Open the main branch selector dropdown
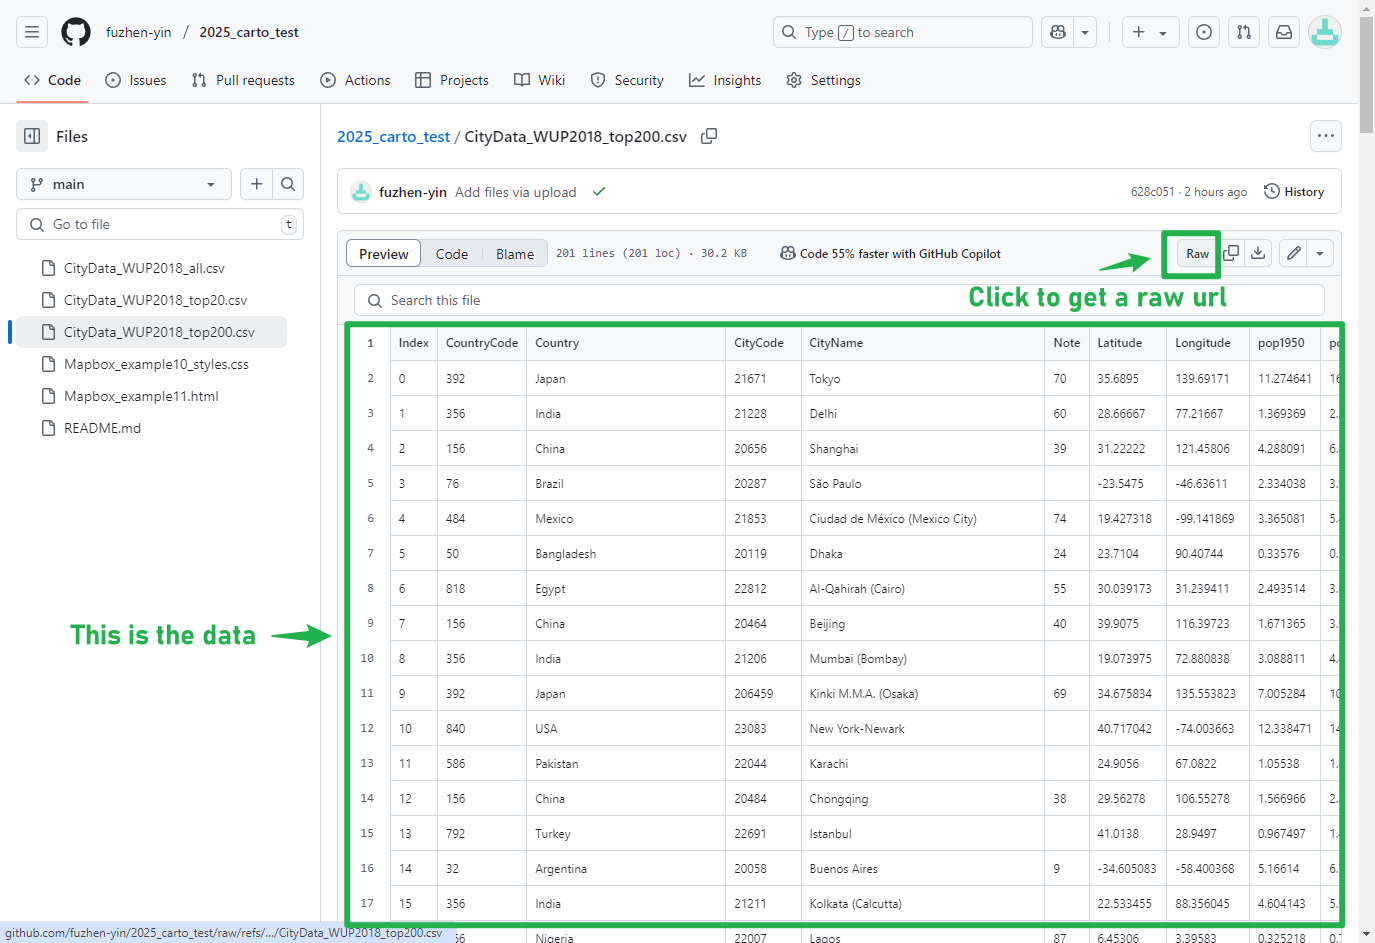The width and height of the screenshot is (1375, 943). tap(124, 184)
